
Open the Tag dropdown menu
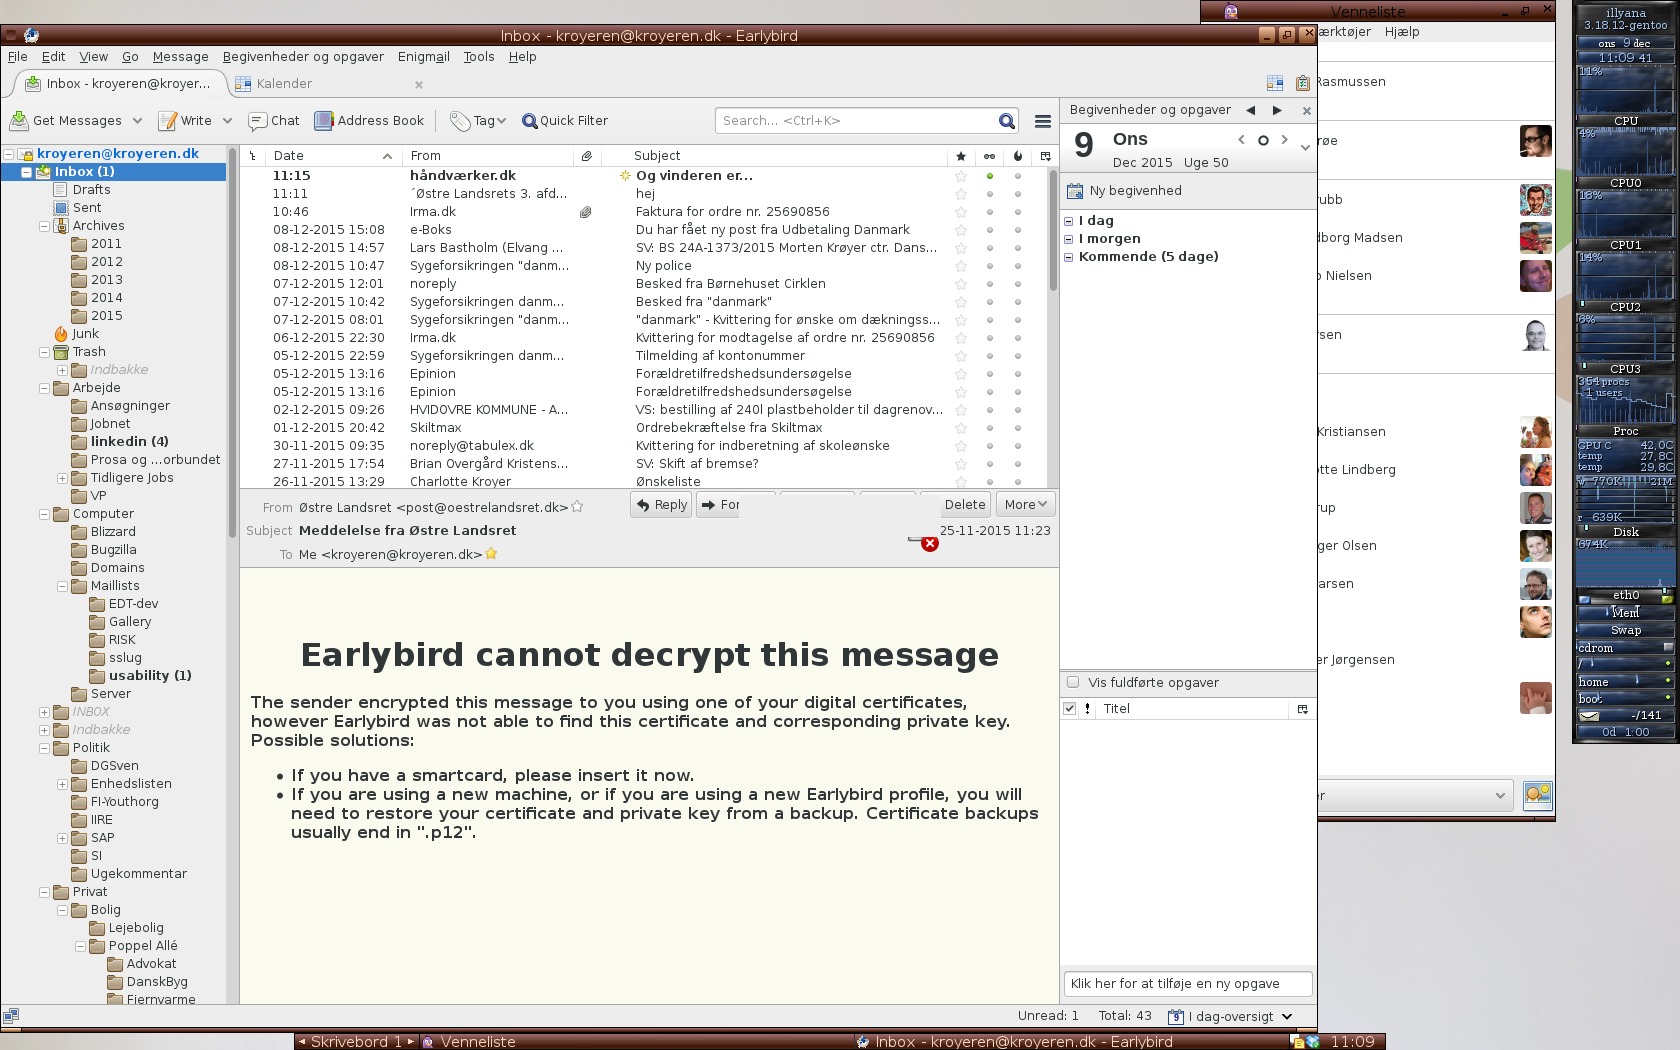click(x=478, y=121)
